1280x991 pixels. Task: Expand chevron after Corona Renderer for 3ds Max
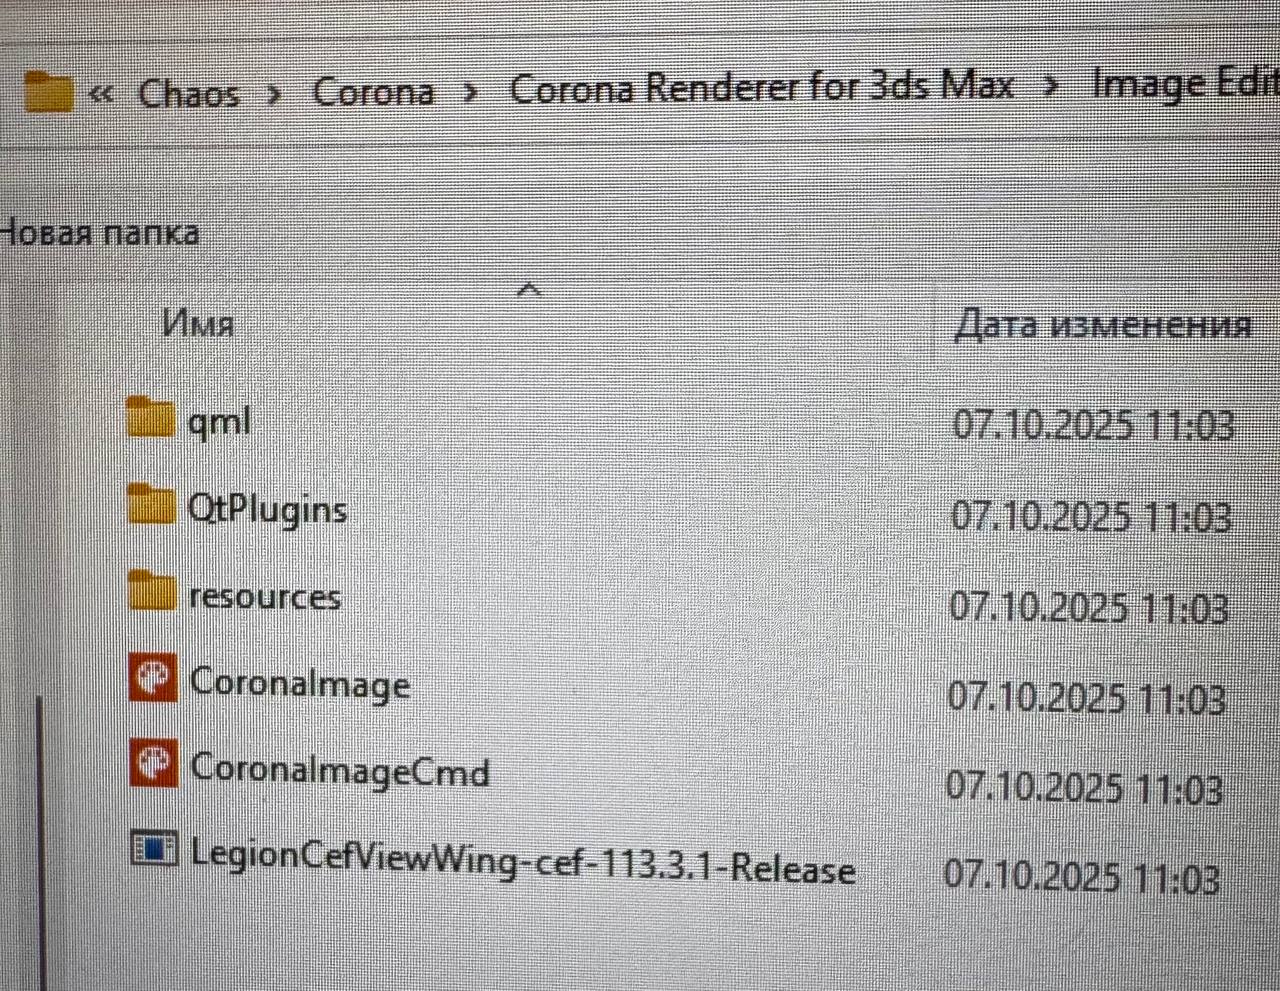click(1050, 87)
